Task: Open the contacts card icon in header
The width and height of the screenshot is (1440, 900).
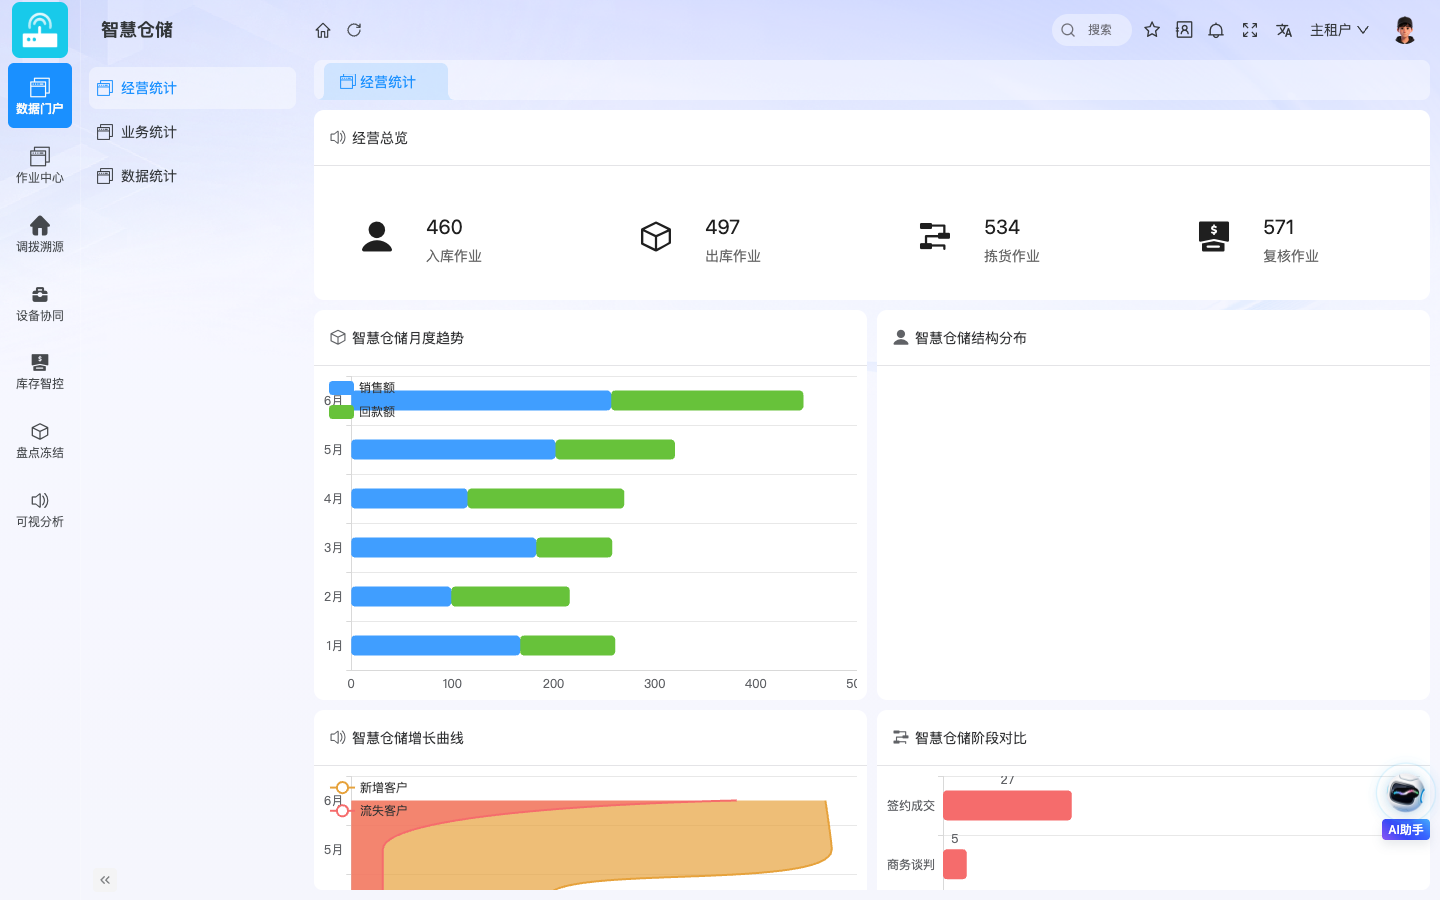Action: [1184, 30]
